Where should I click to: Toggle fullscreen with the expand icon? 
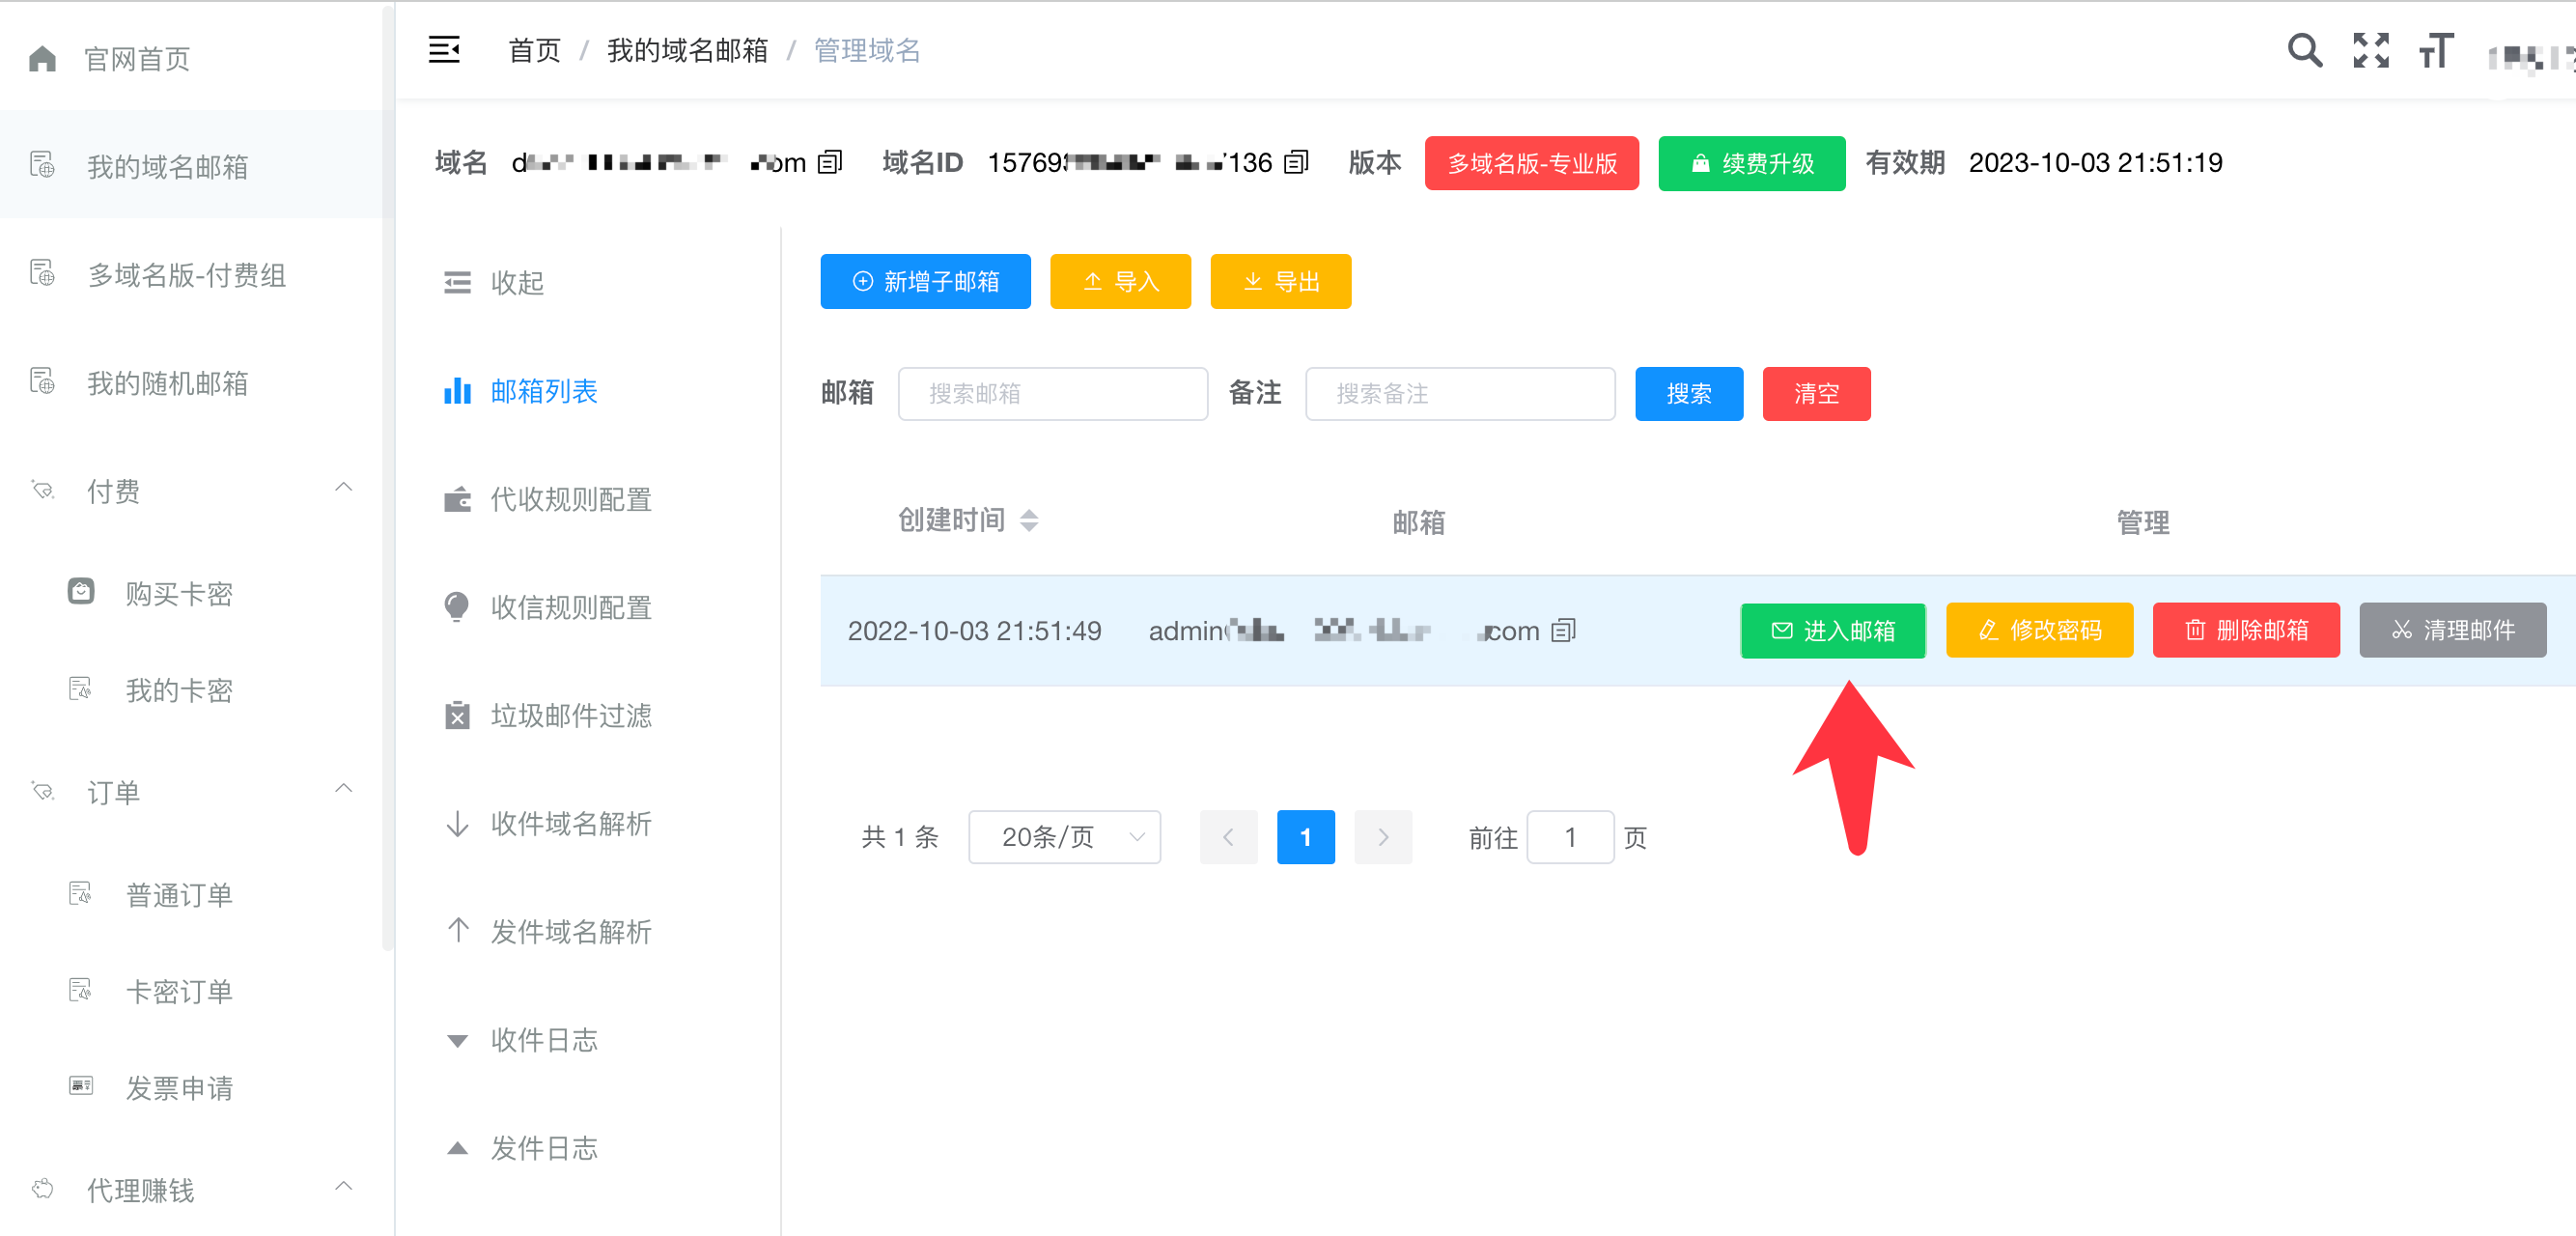[2371, 50]
